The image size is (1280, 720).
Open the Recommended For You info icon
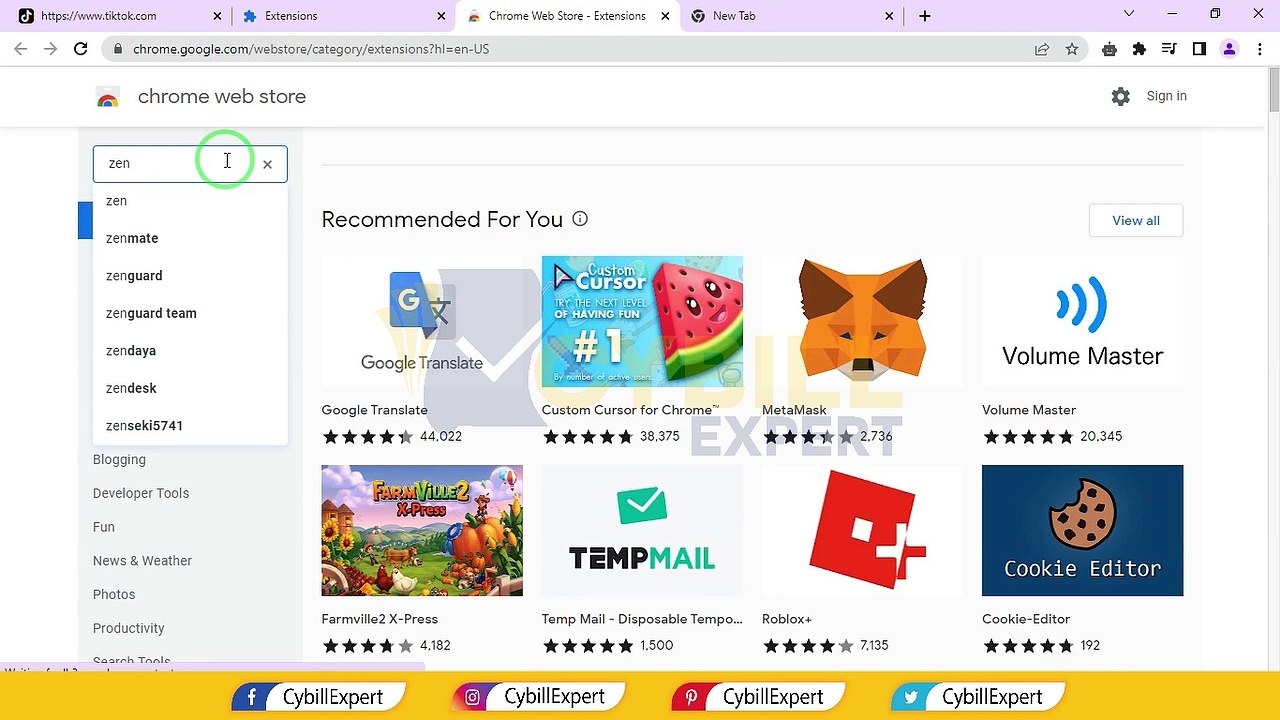click(x=580, y=219)
